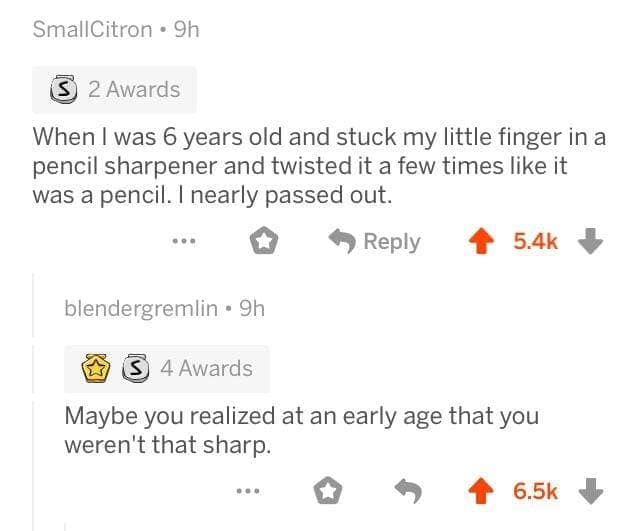View the 2 Awards on SmallCitron's comment
This screenshot has width=620, height=531.
[x=133, y=89]
